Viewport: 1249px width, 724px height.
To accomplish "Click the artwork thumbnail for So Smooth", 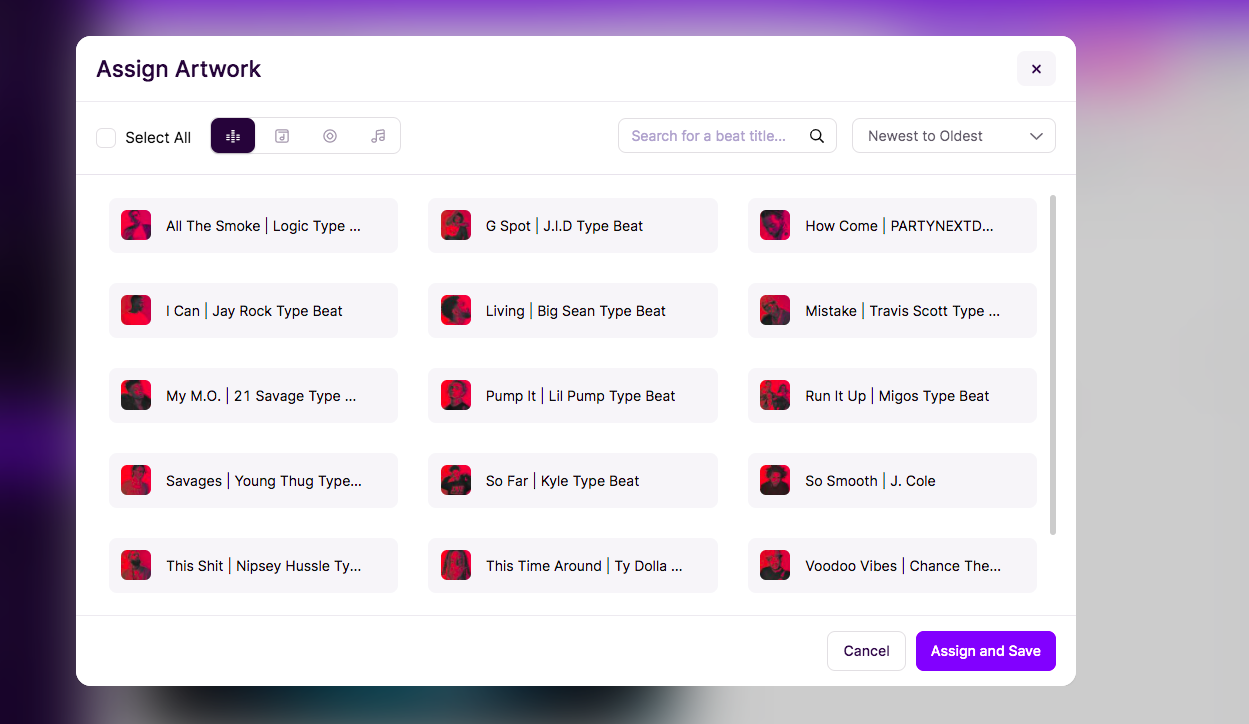I will pyautogui.click(x=775, y=481).
